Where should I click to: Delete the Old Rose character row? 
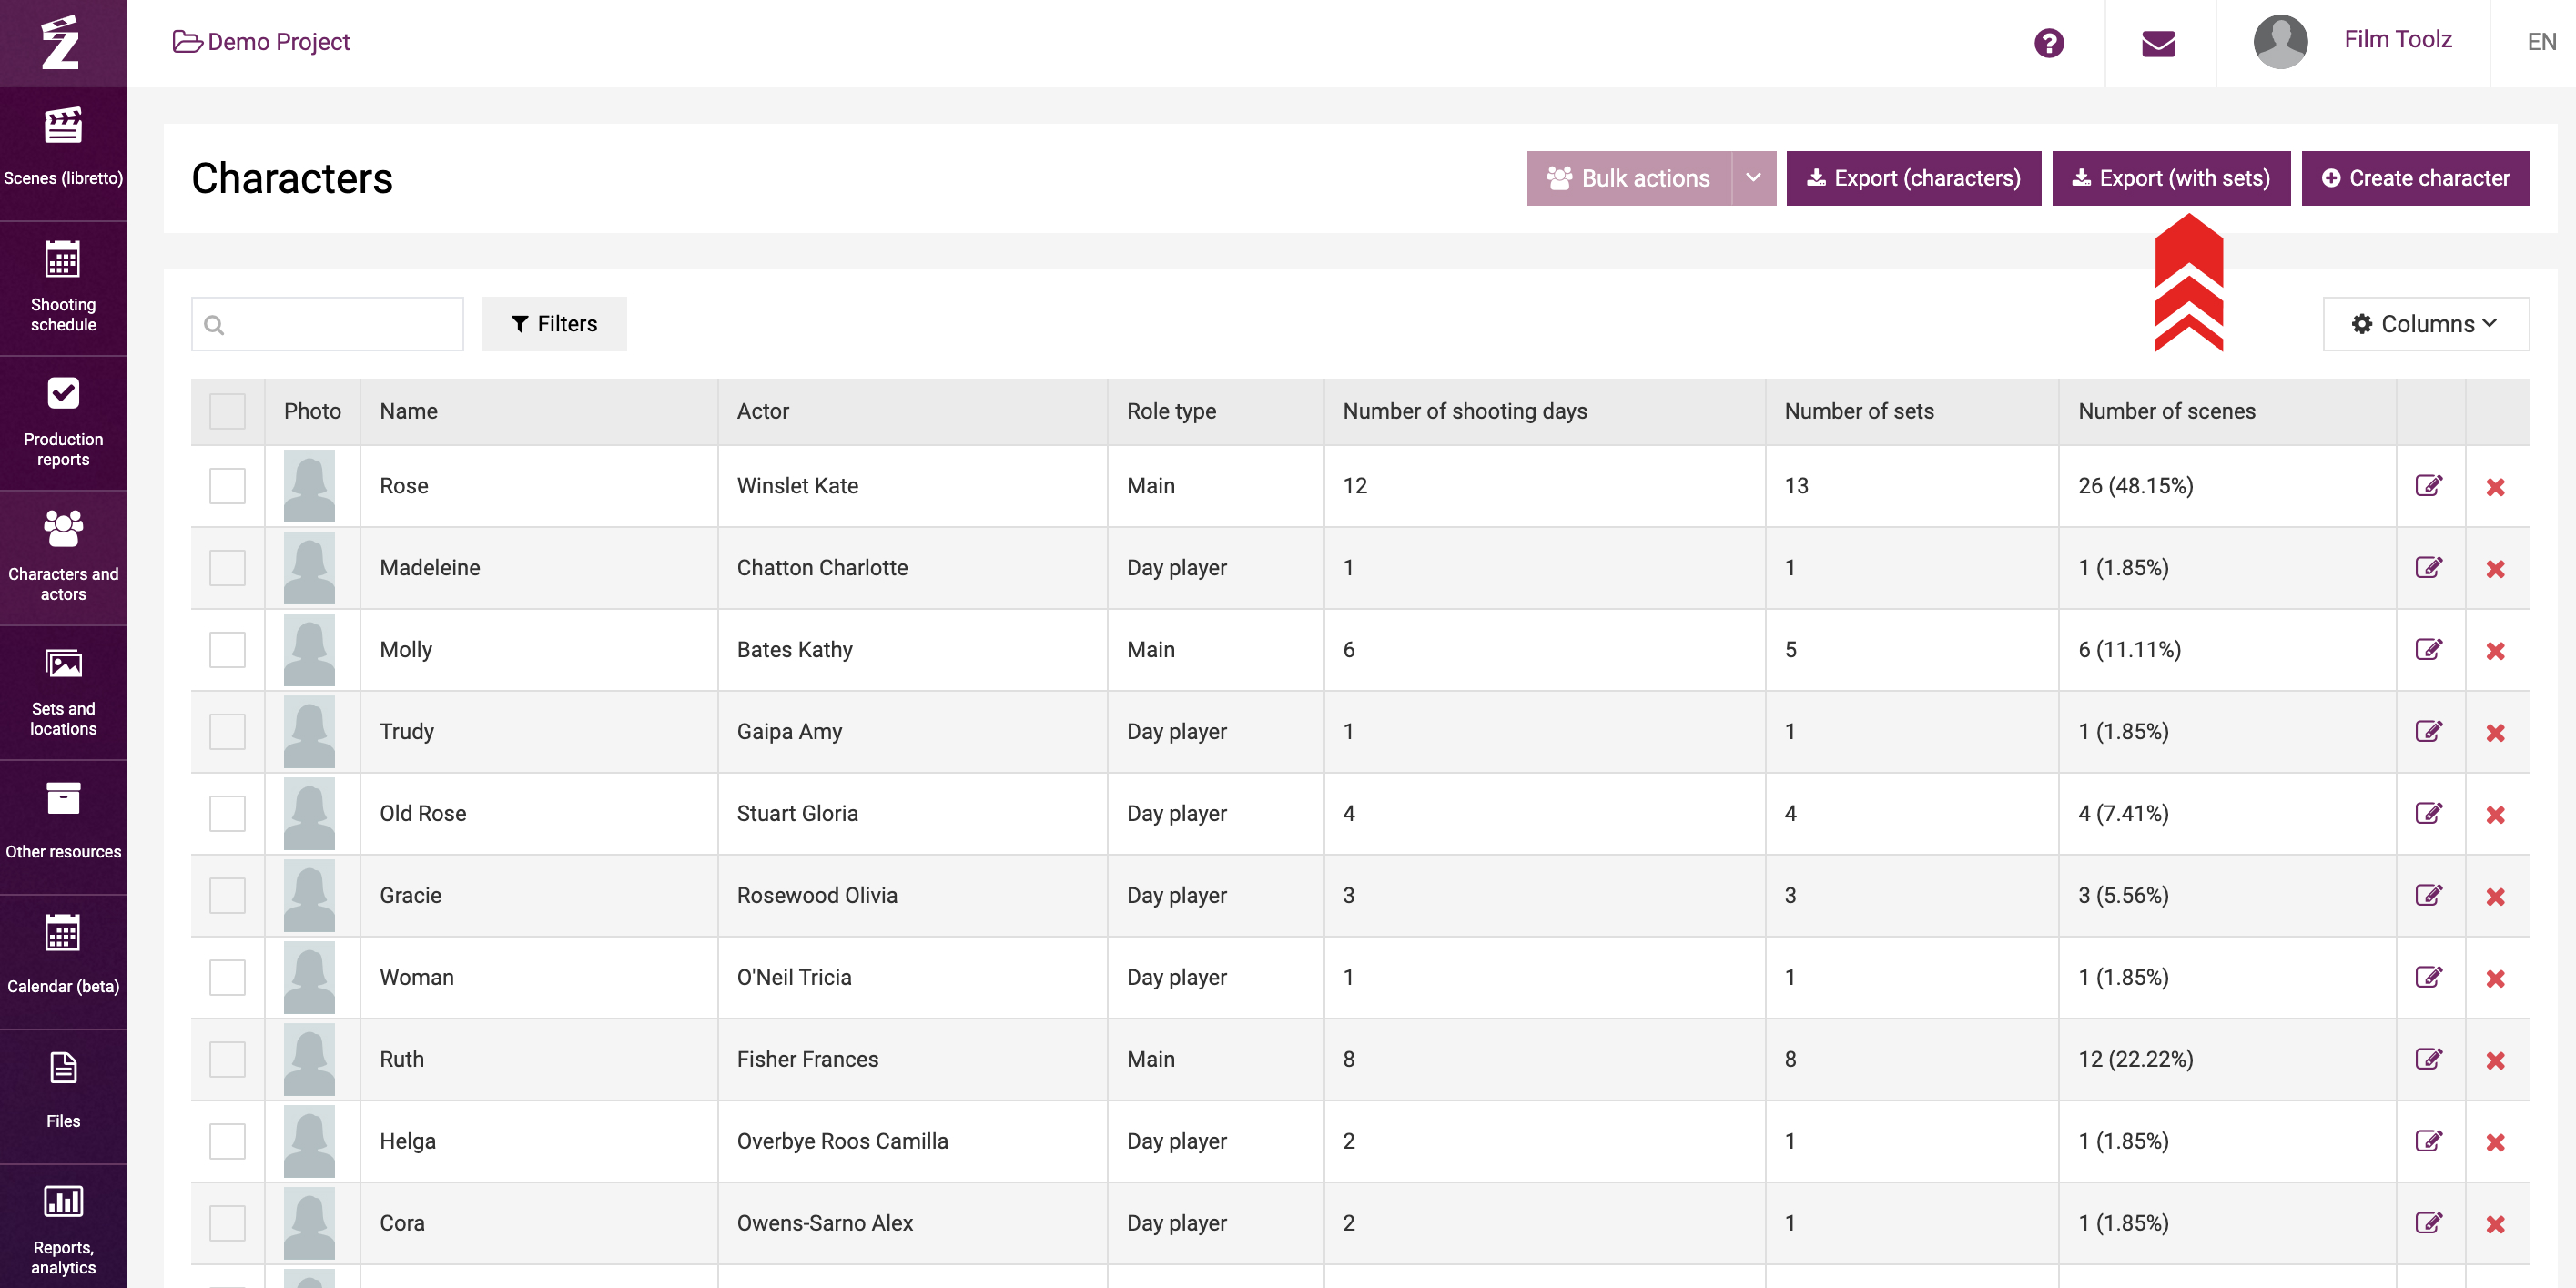pyautogui.click(x=2495, y=815)
